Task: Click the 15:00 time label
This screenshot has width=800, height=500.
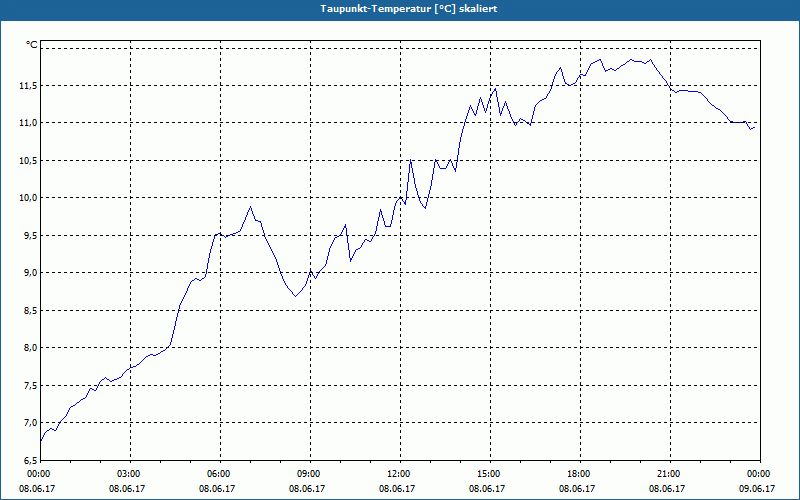Action: click(x=490, y=474)
